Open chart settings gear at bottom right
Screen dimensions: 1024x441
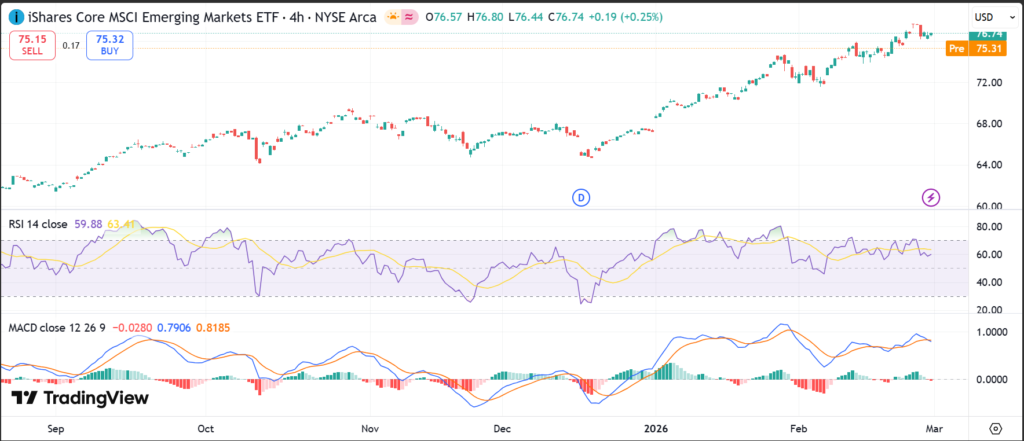[996, 425]
